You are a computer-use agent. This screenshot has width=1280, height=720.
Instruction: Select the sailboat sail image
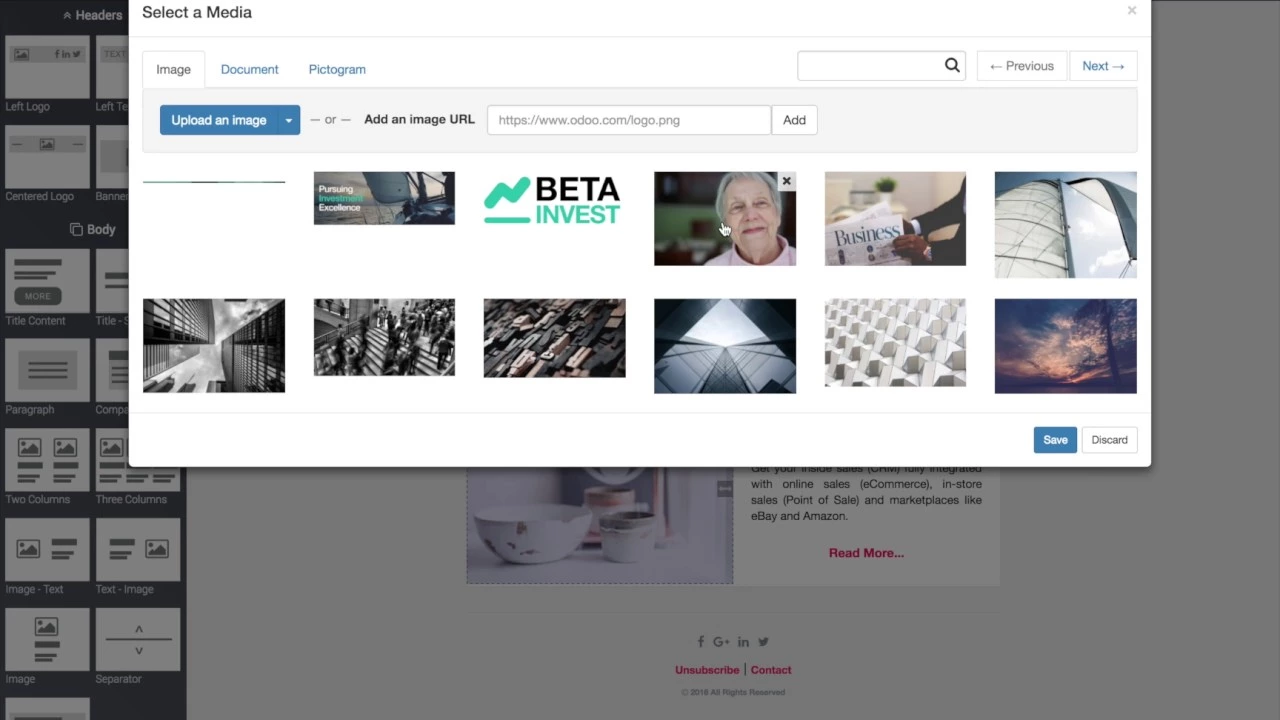coord(1065,225)
